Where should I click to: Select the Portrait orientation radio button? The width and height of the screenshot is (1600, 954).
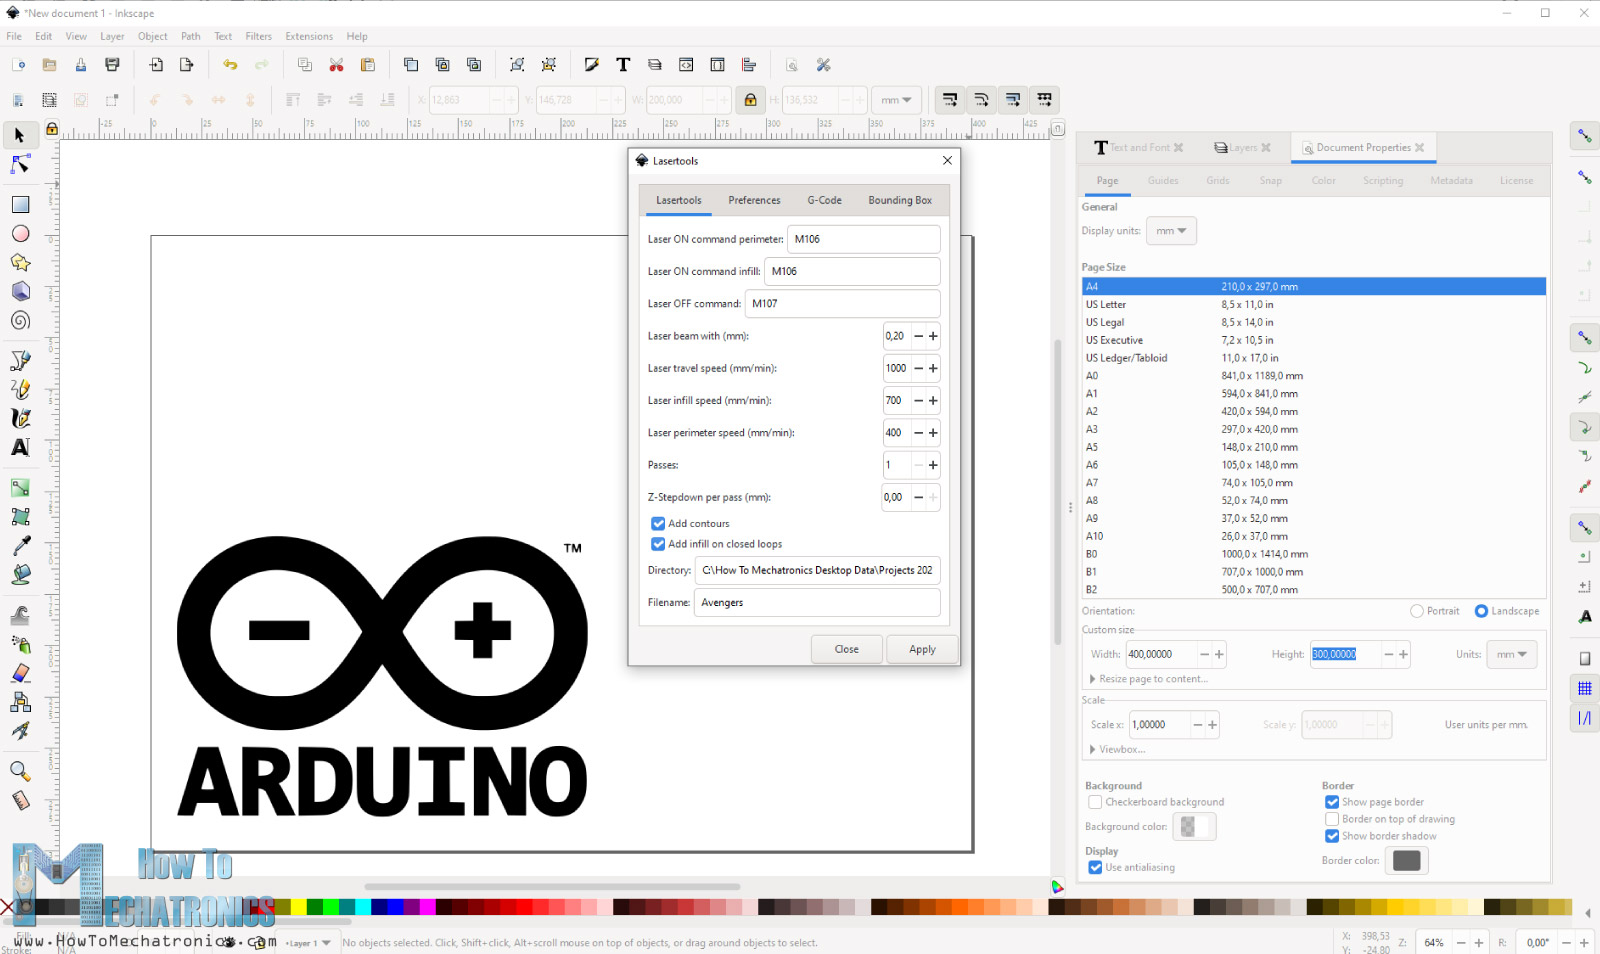[x=1416, y=610]
